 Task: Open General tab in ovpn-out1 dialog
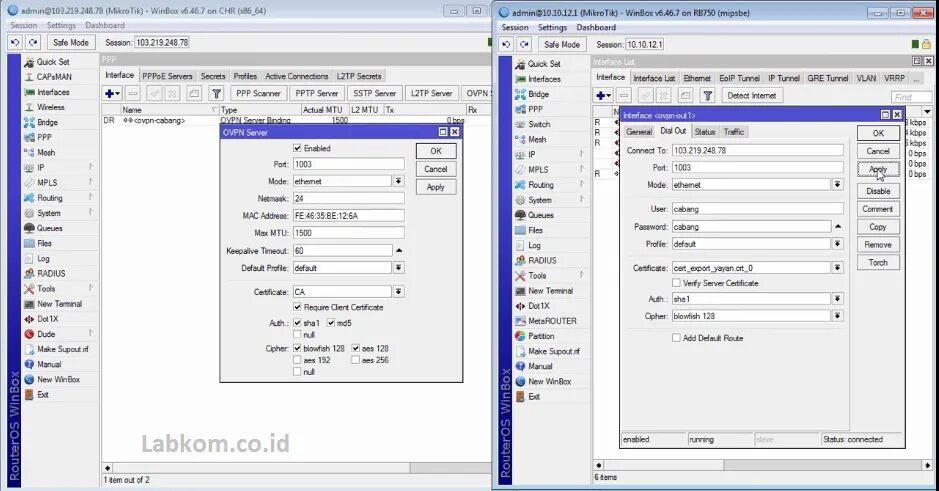point(638,132)
